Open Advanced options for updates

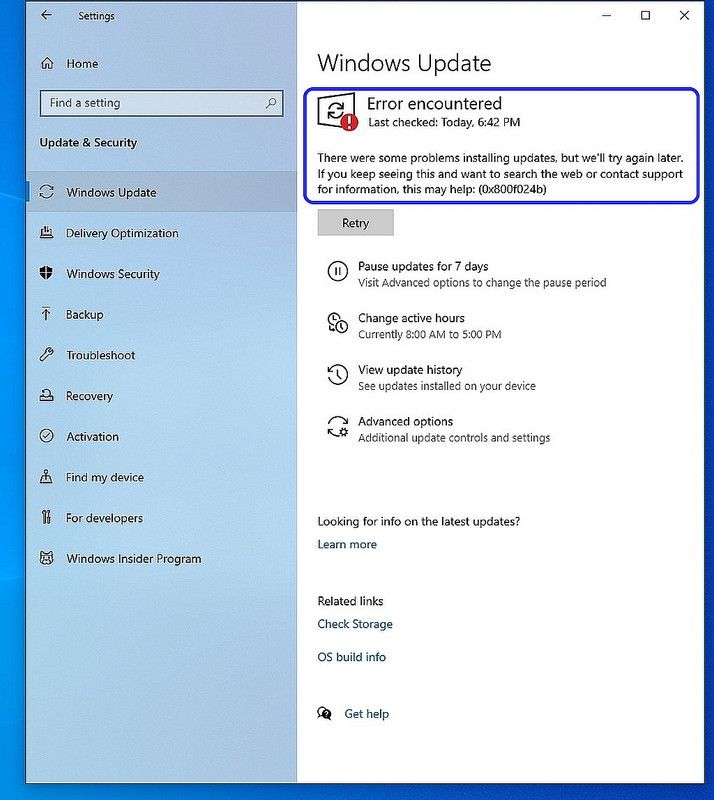click(405, 421)
